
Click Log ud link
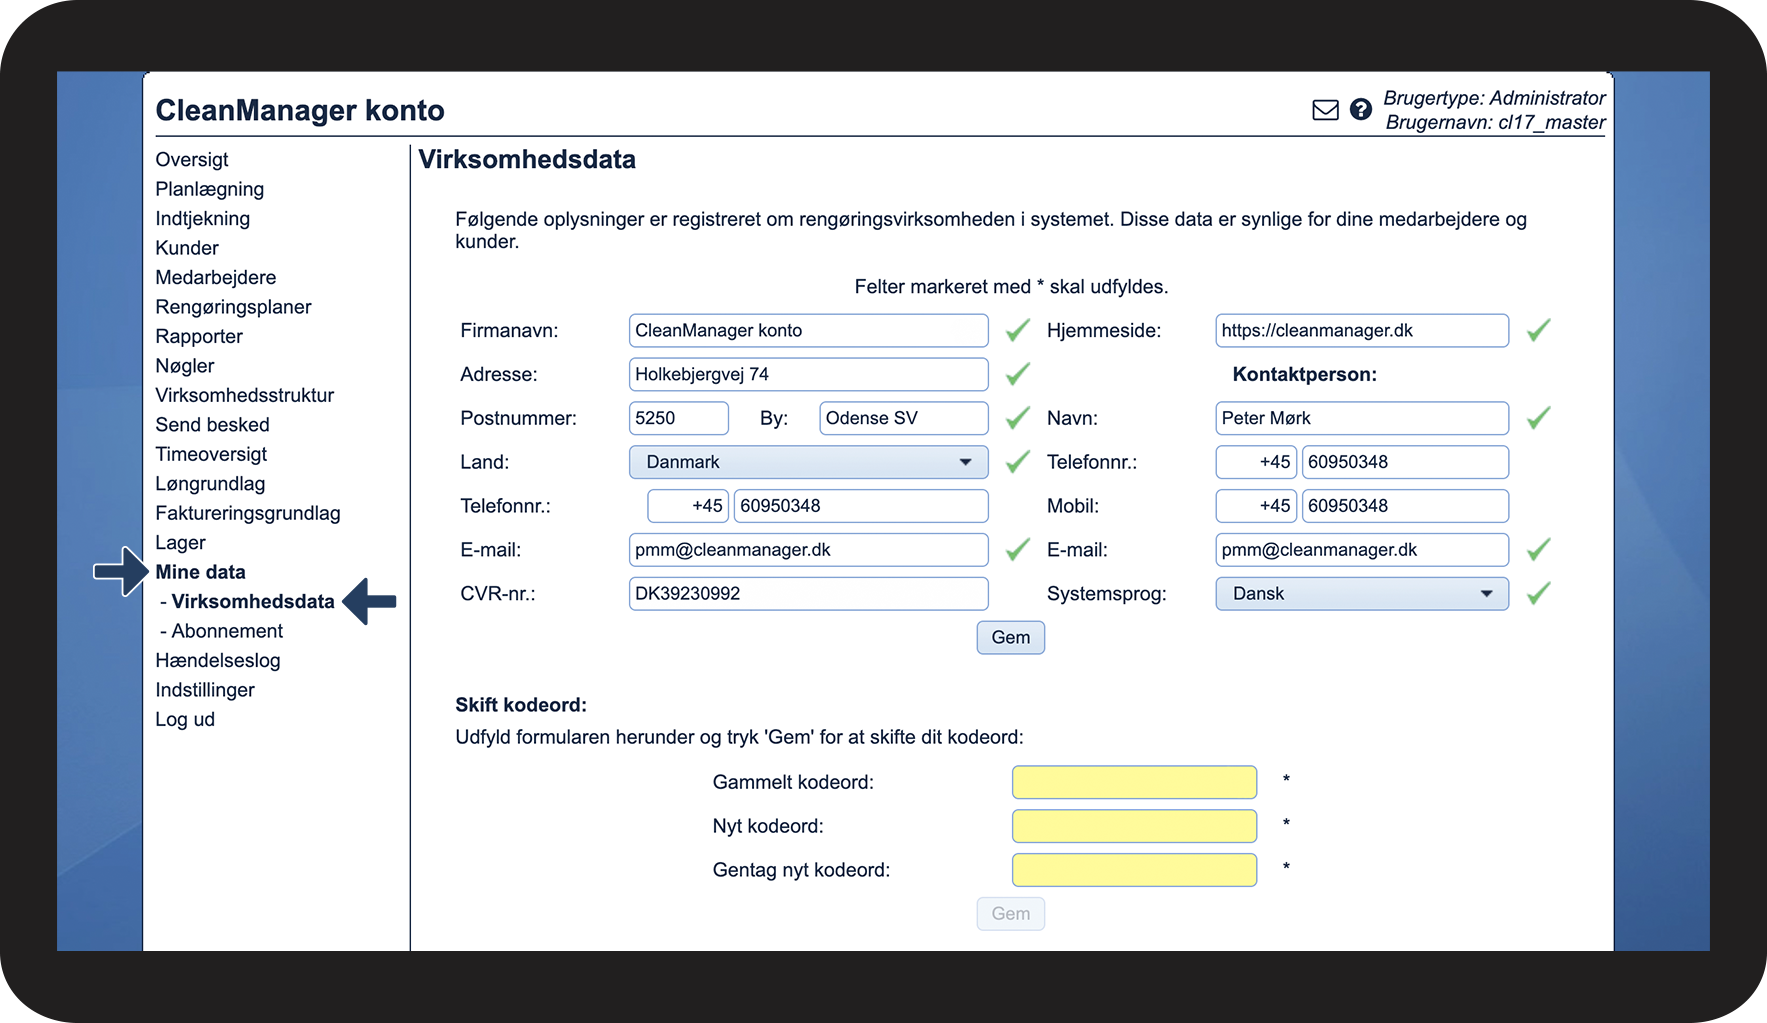(x=185, y=719)
